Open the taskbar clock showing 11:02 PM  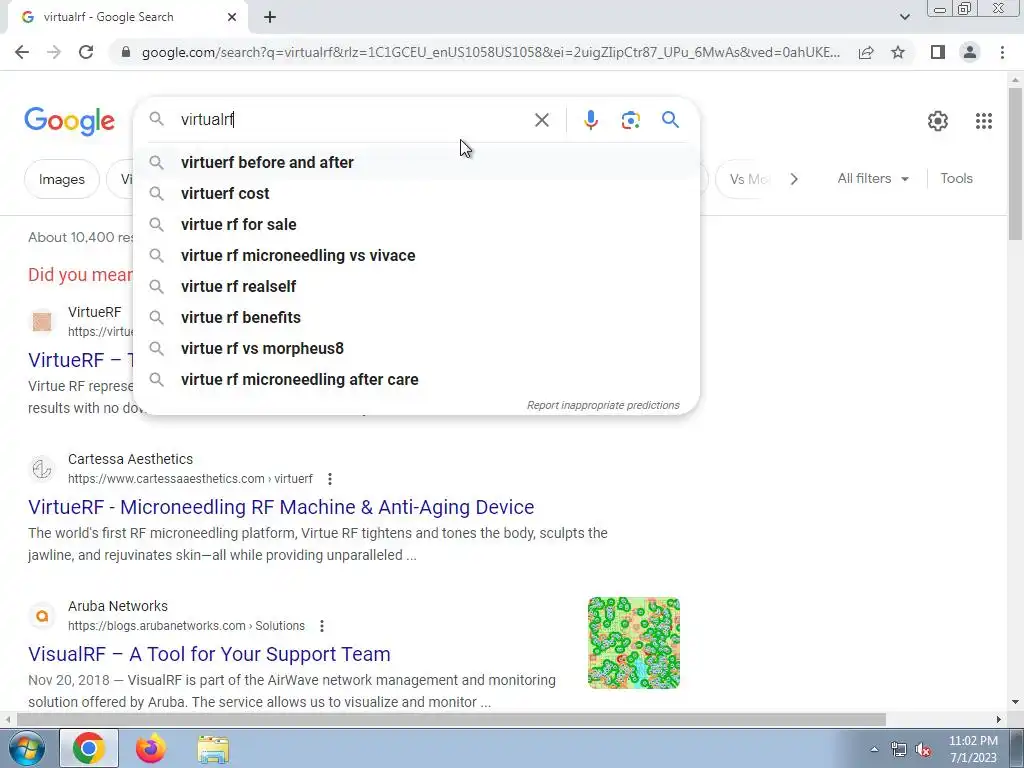click(973, 749)
